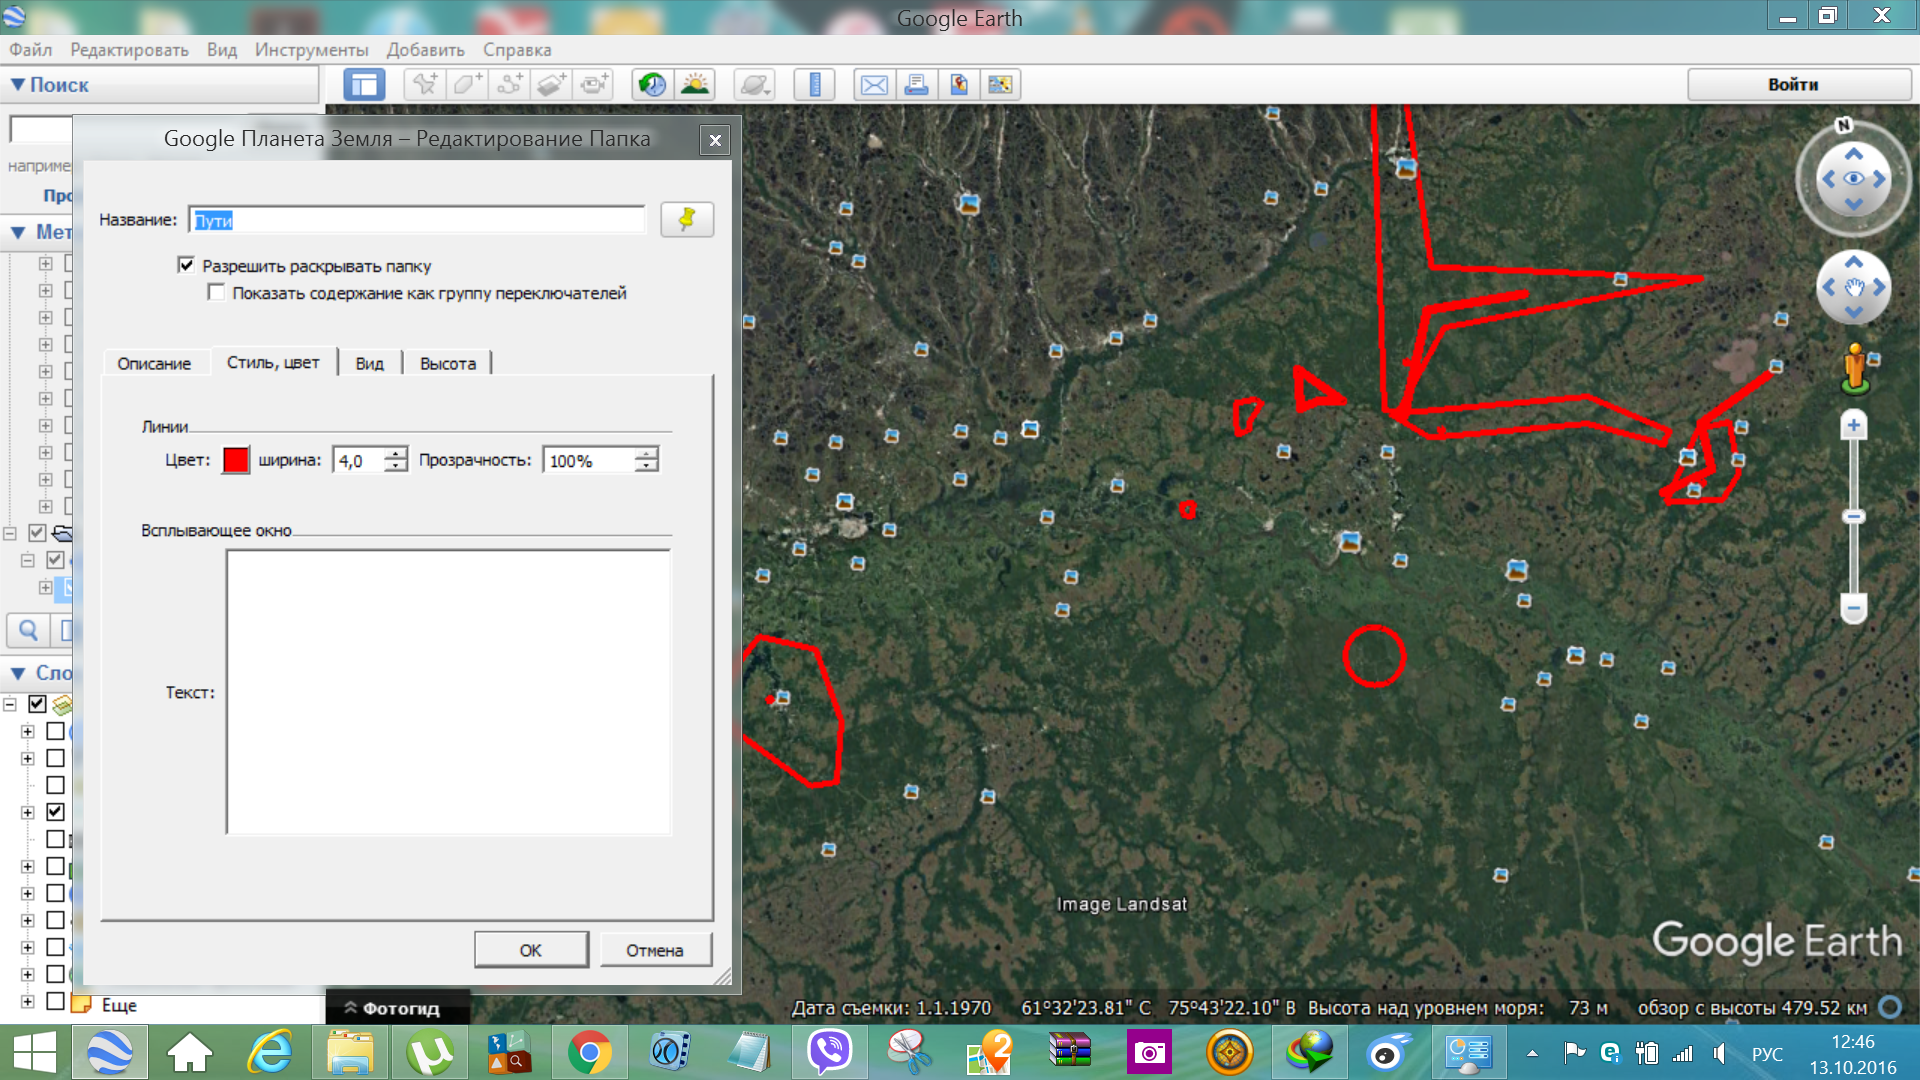Check 'Показать содержание как группу переключателей'
The height and width of the screenshot is (1080, 1920).
tap(216, 292)
